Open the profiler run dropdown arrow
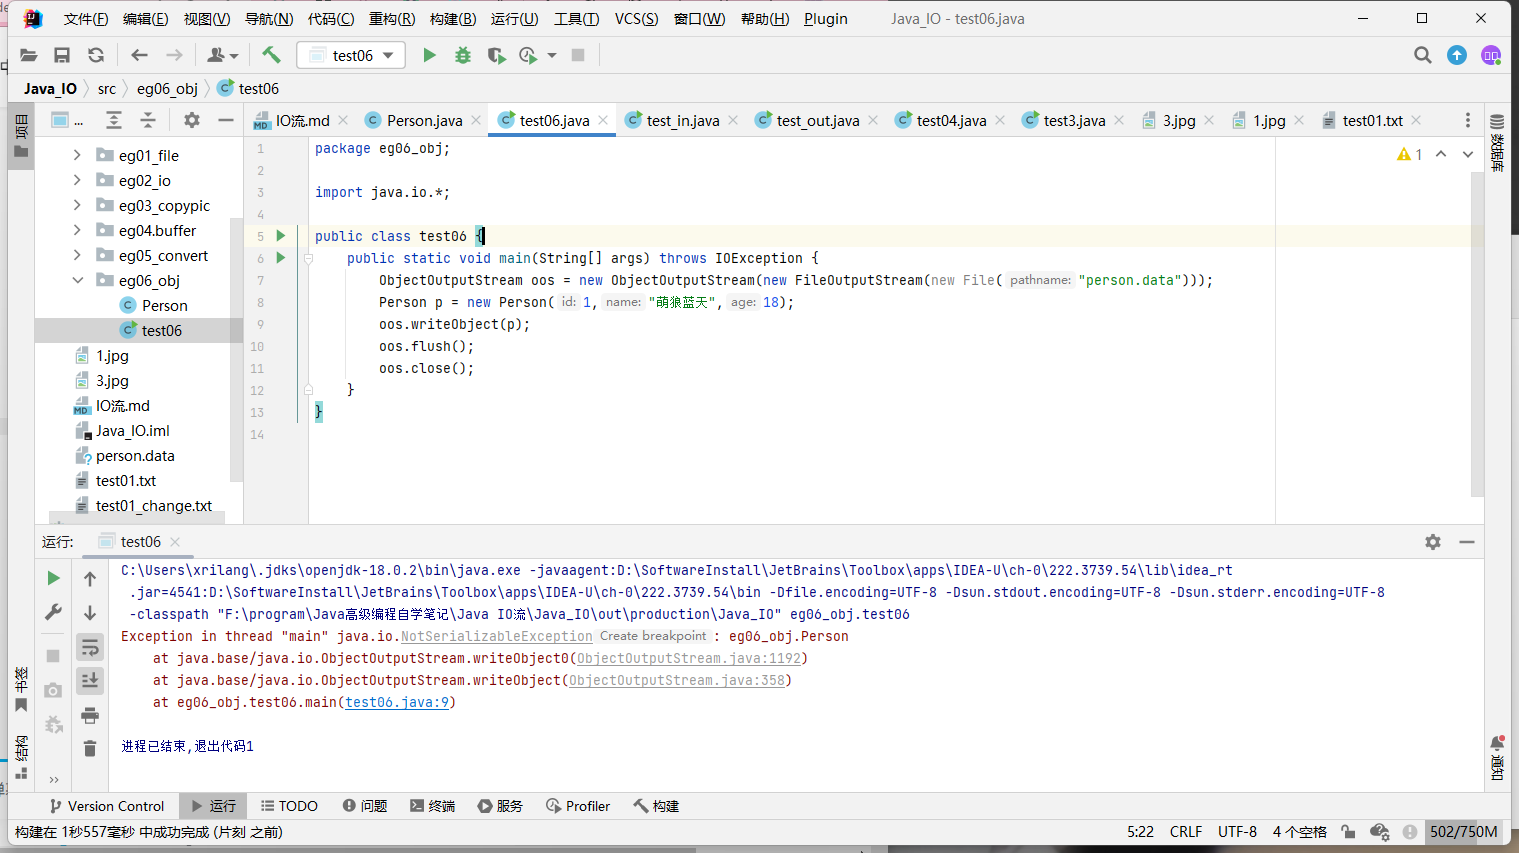Image resolution: width=1519 pixels, height=853 pixels. click(552, 55)
